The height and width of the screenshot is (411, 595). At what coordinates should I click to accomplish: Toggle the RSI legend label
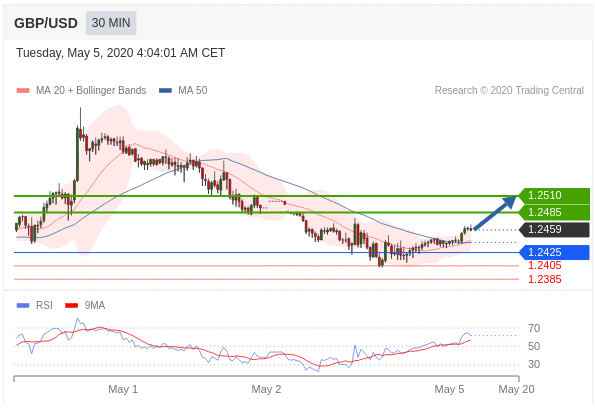pos(44,305)
